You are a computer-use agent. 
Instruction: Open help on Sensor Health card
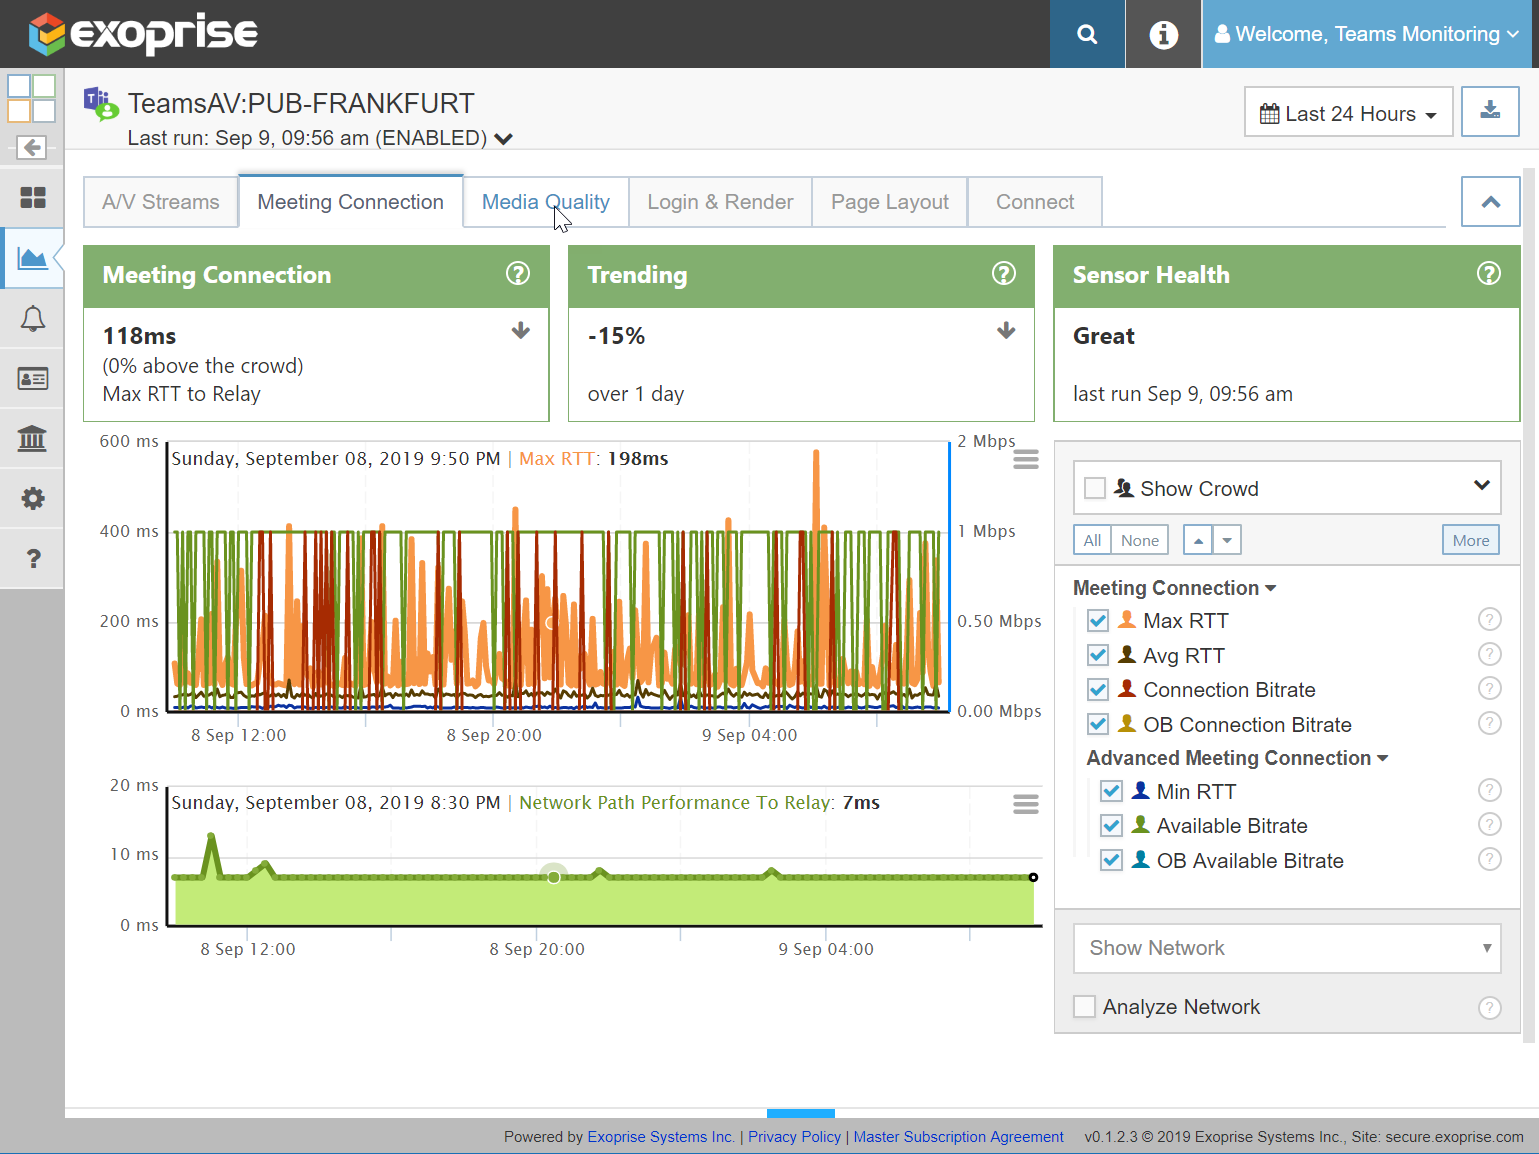(1489, 273)
